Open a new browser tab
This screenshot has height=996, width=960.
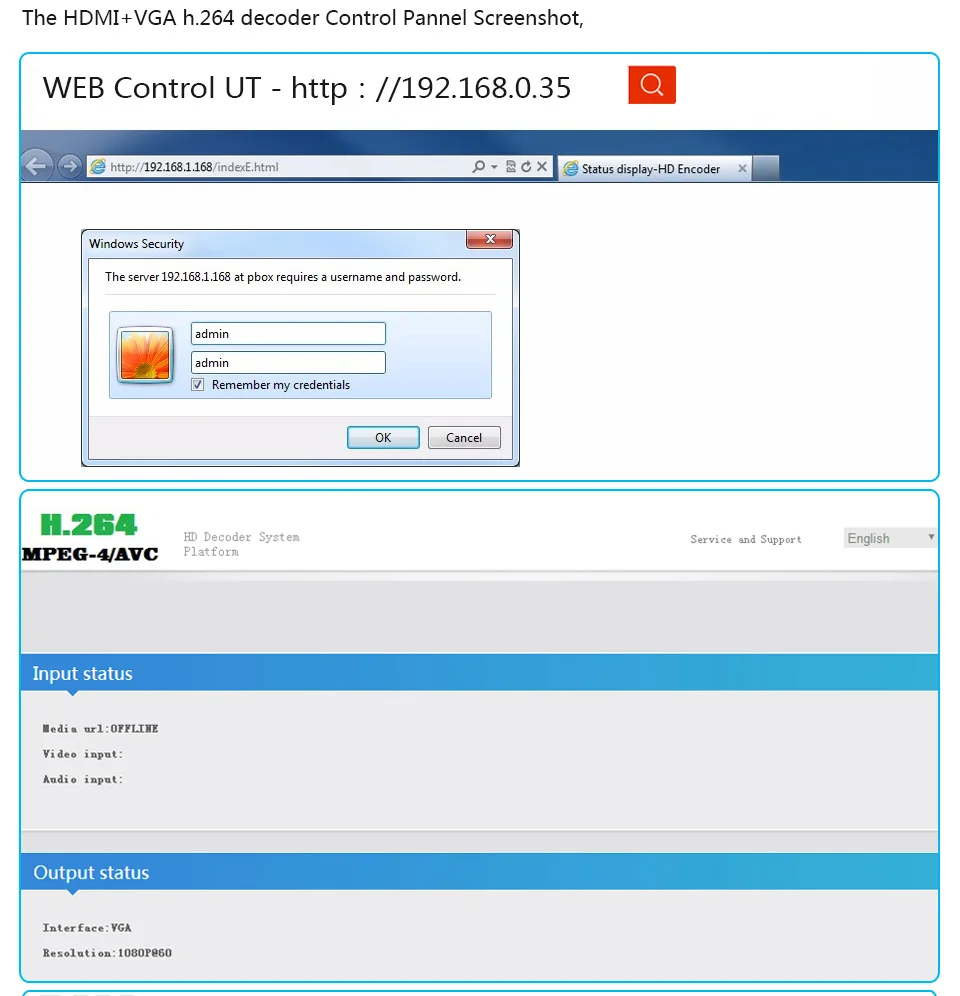click(766, 169)
